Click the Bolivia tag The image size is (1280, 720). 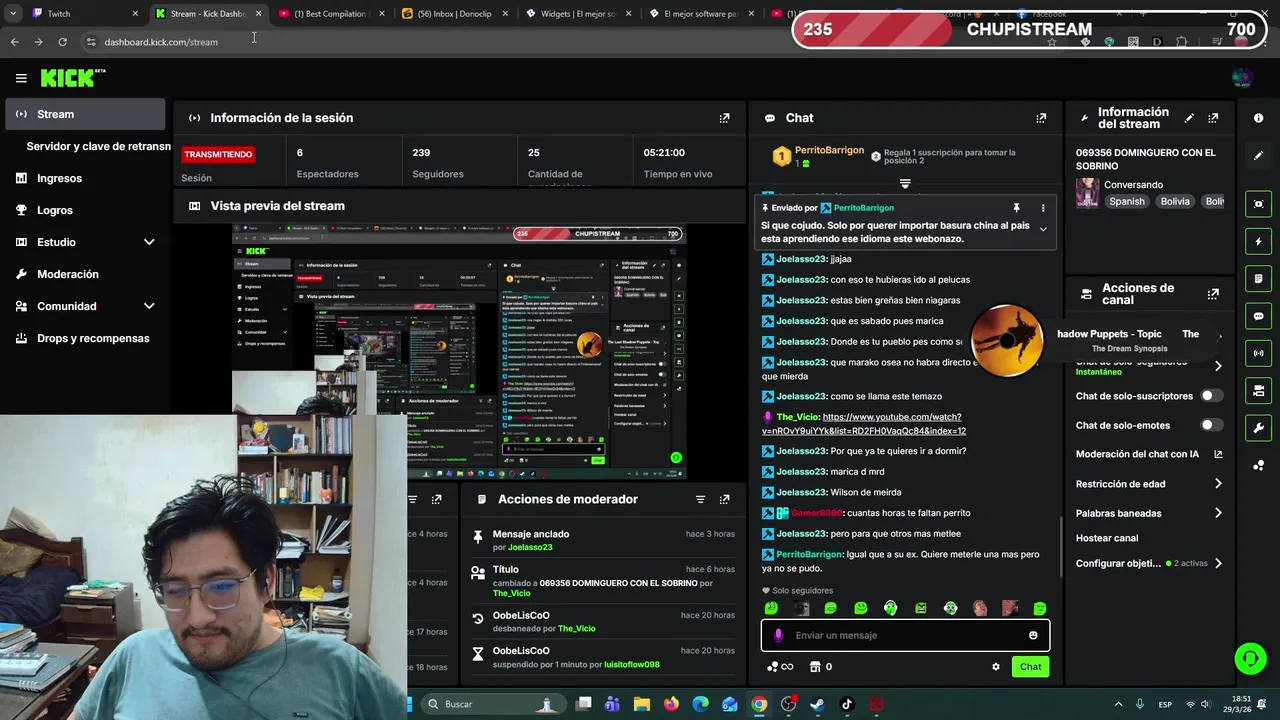(x=1175, y=201)
